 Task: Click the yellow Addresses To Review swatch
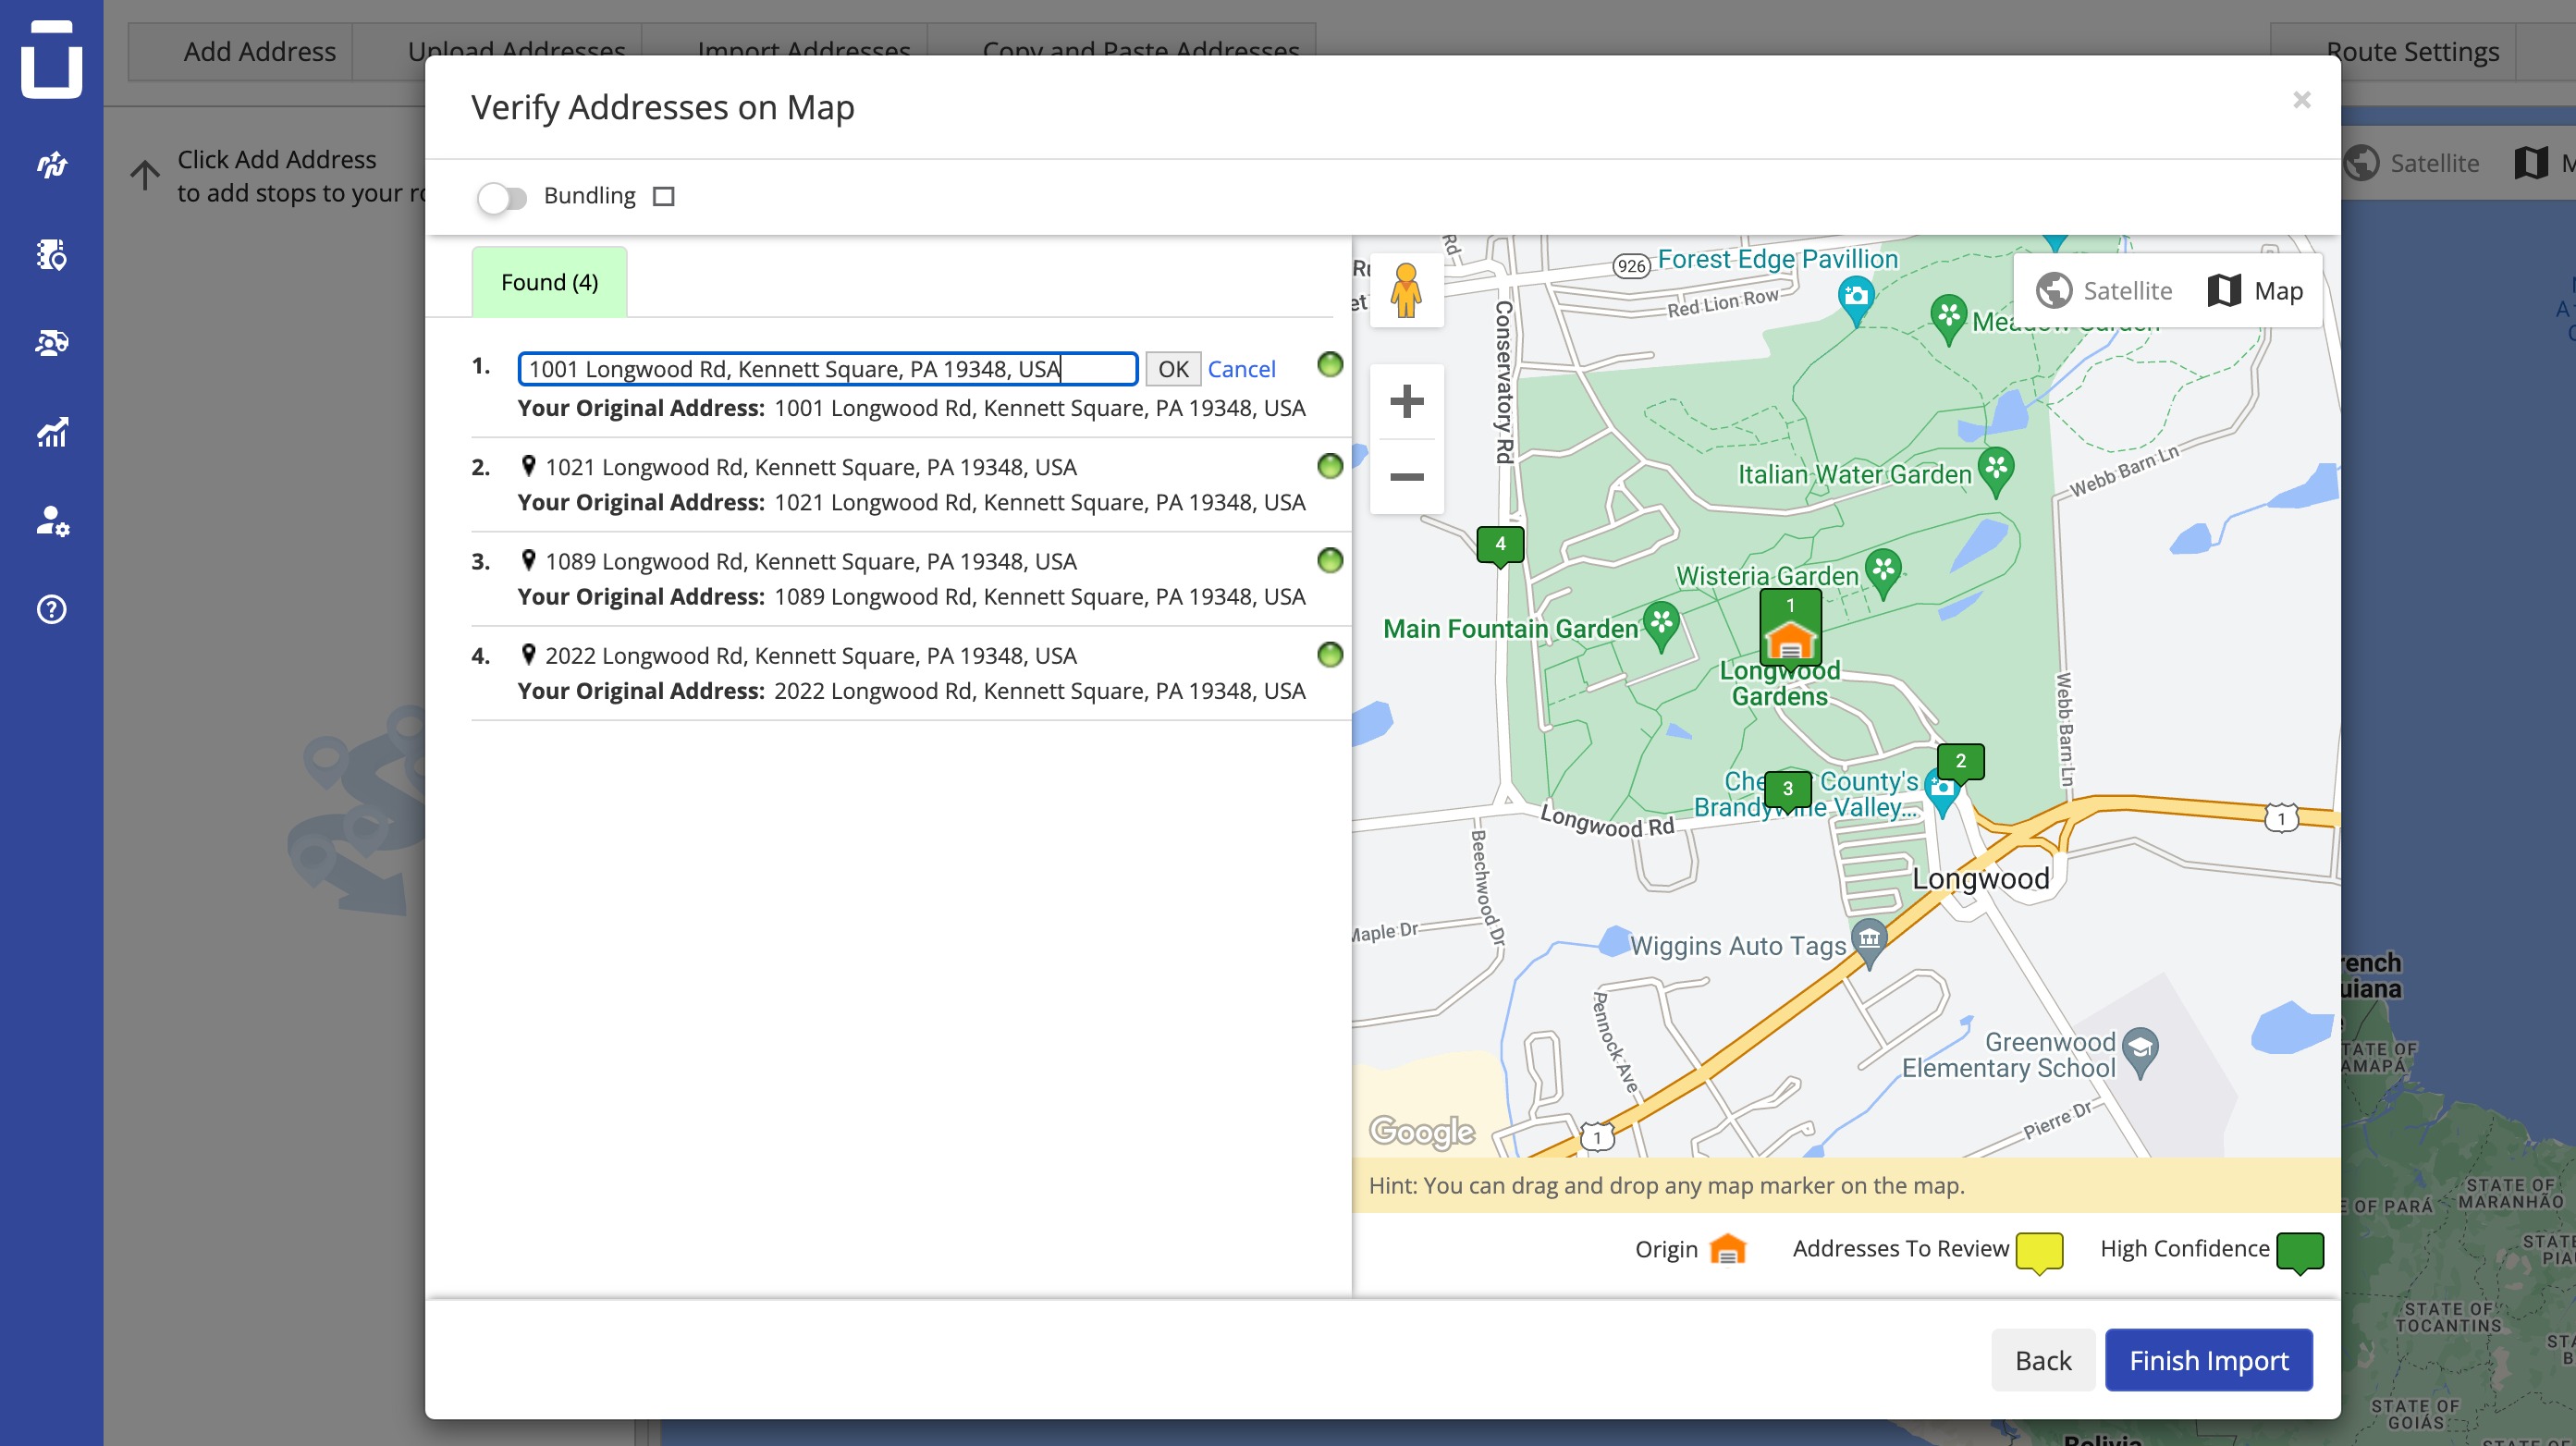click(2039, 1252)
